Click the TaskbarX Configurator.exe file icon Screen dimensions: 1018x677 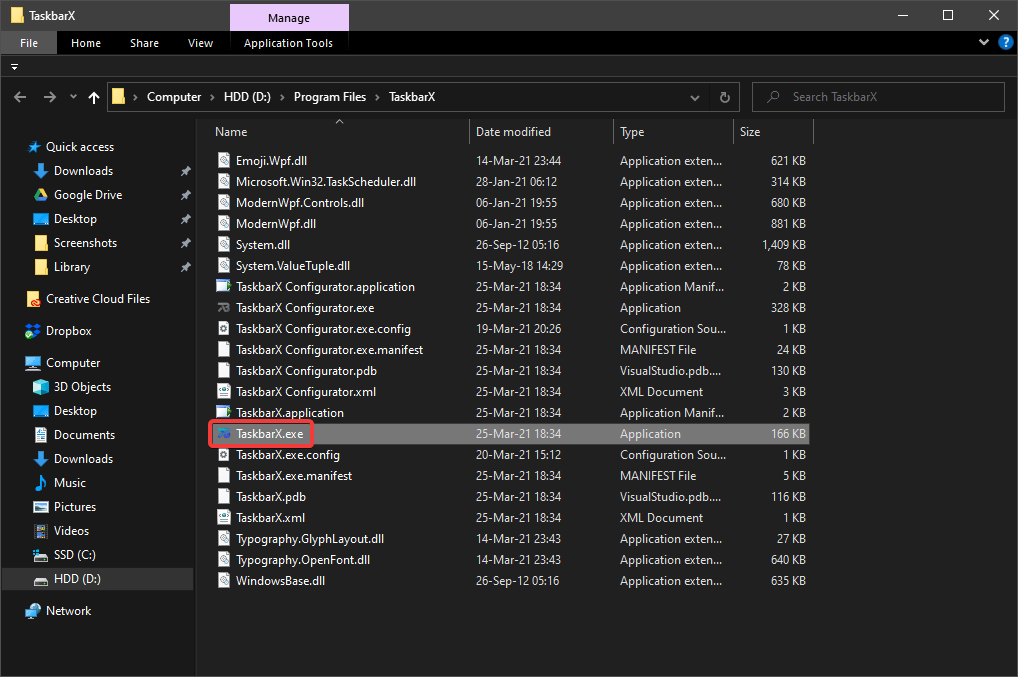click(224, 308)
